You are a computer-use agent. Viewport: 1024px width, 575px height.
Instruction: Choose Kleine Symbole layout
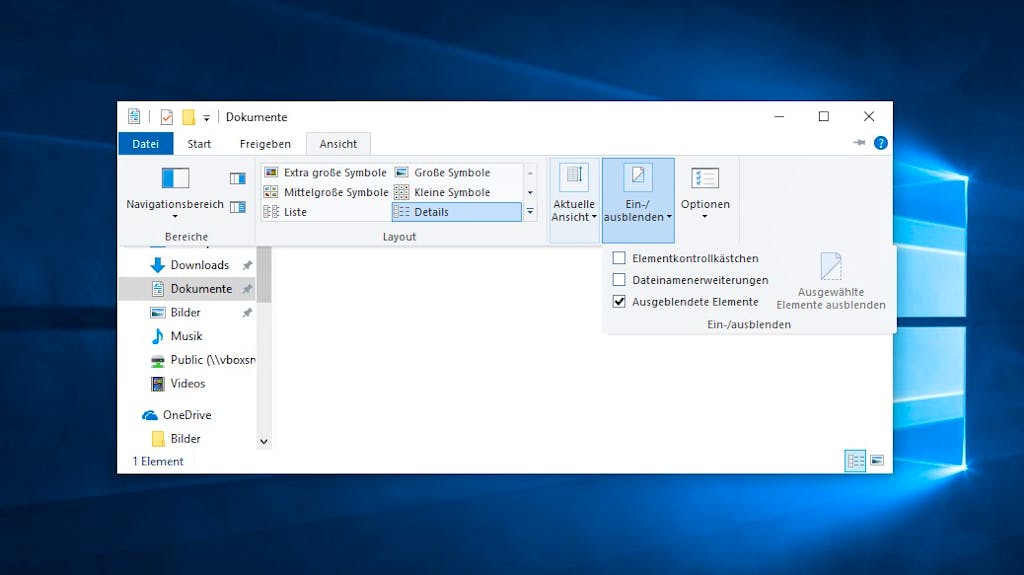pos(456,192)
